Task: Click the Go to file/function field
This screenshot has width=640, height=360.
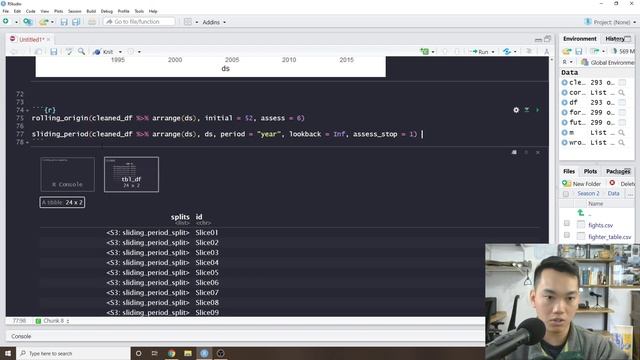Action: (x=139, y=22)
